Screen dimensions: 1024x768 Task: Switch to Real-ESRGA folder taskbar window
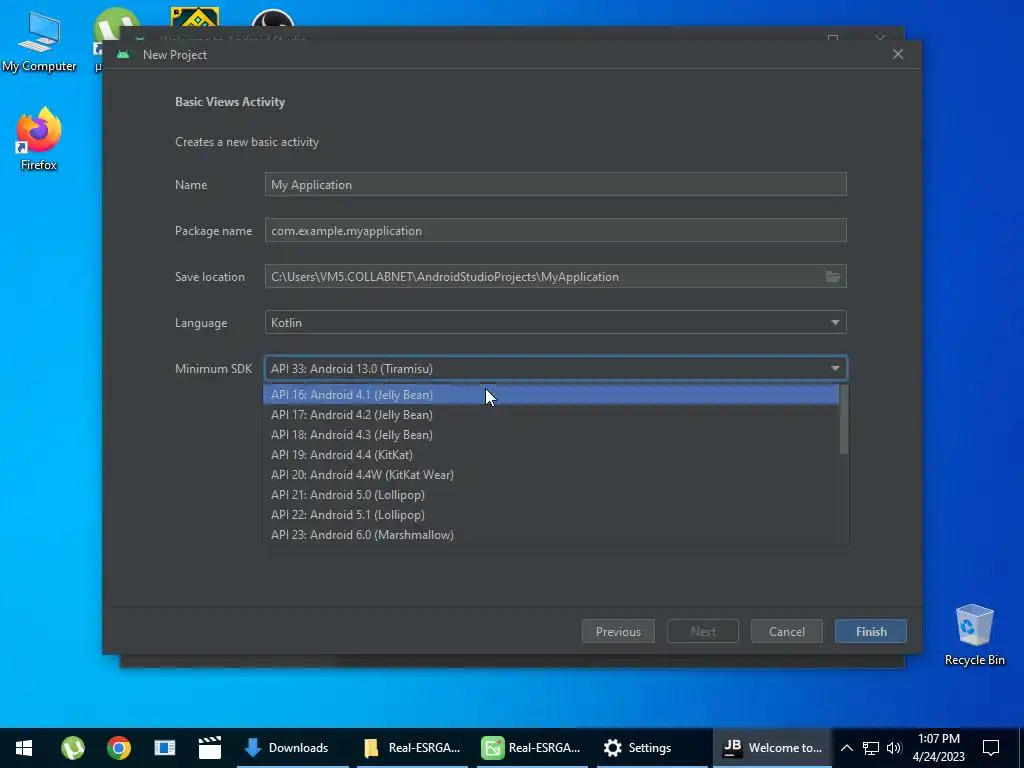click(413, 748)
